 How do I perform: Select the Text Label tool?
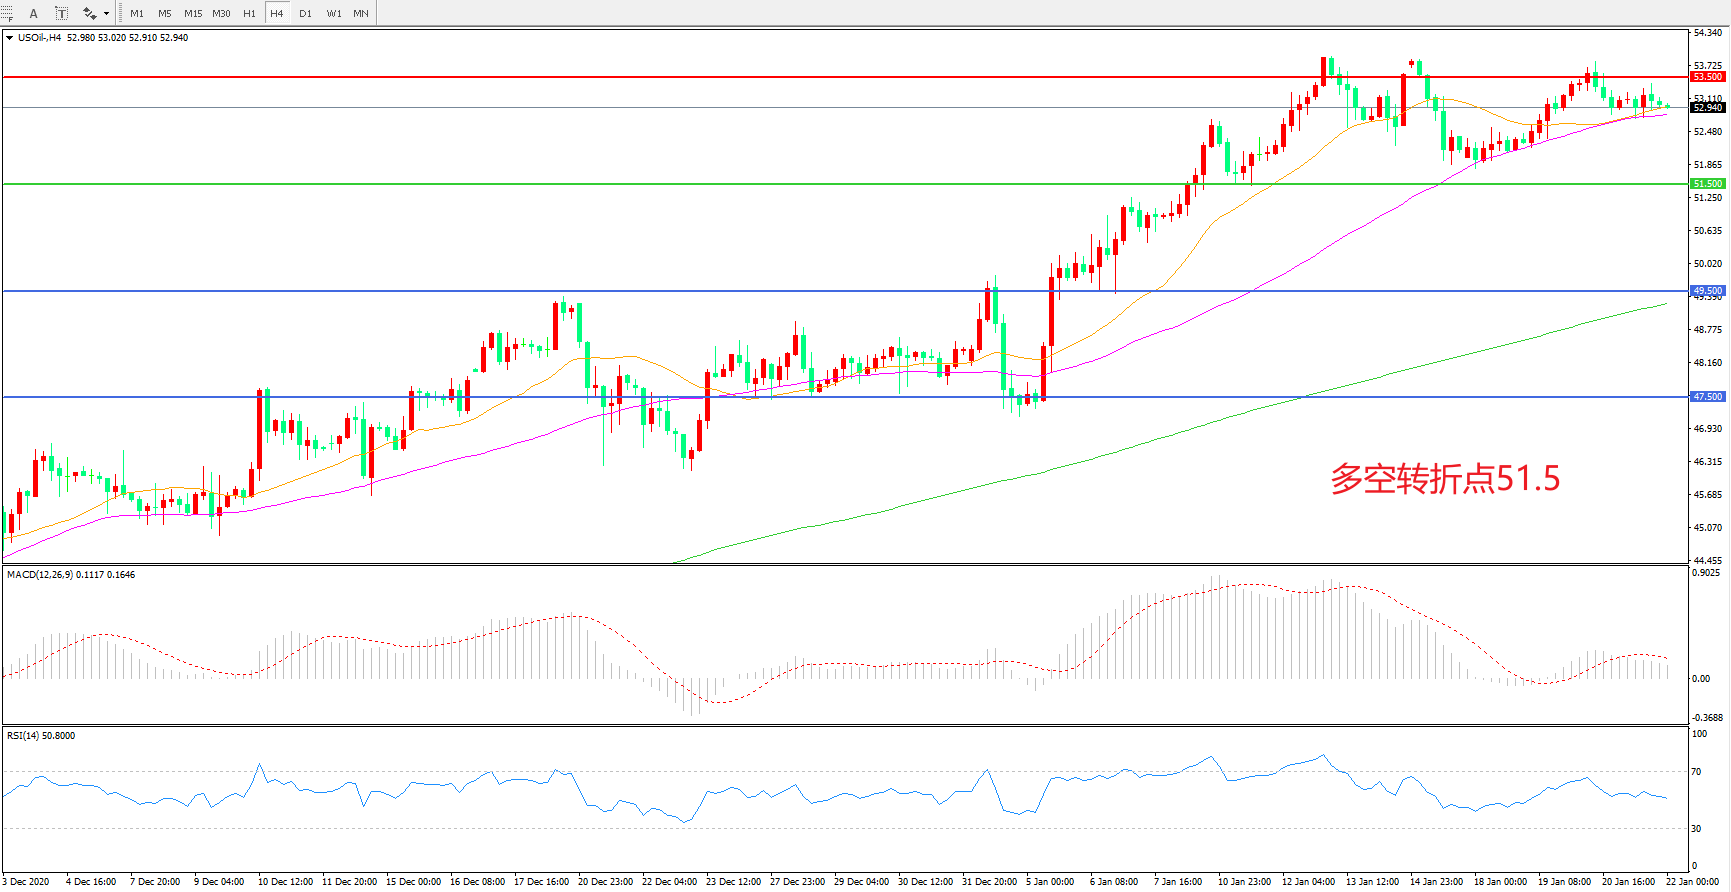[x=61, y=13]
